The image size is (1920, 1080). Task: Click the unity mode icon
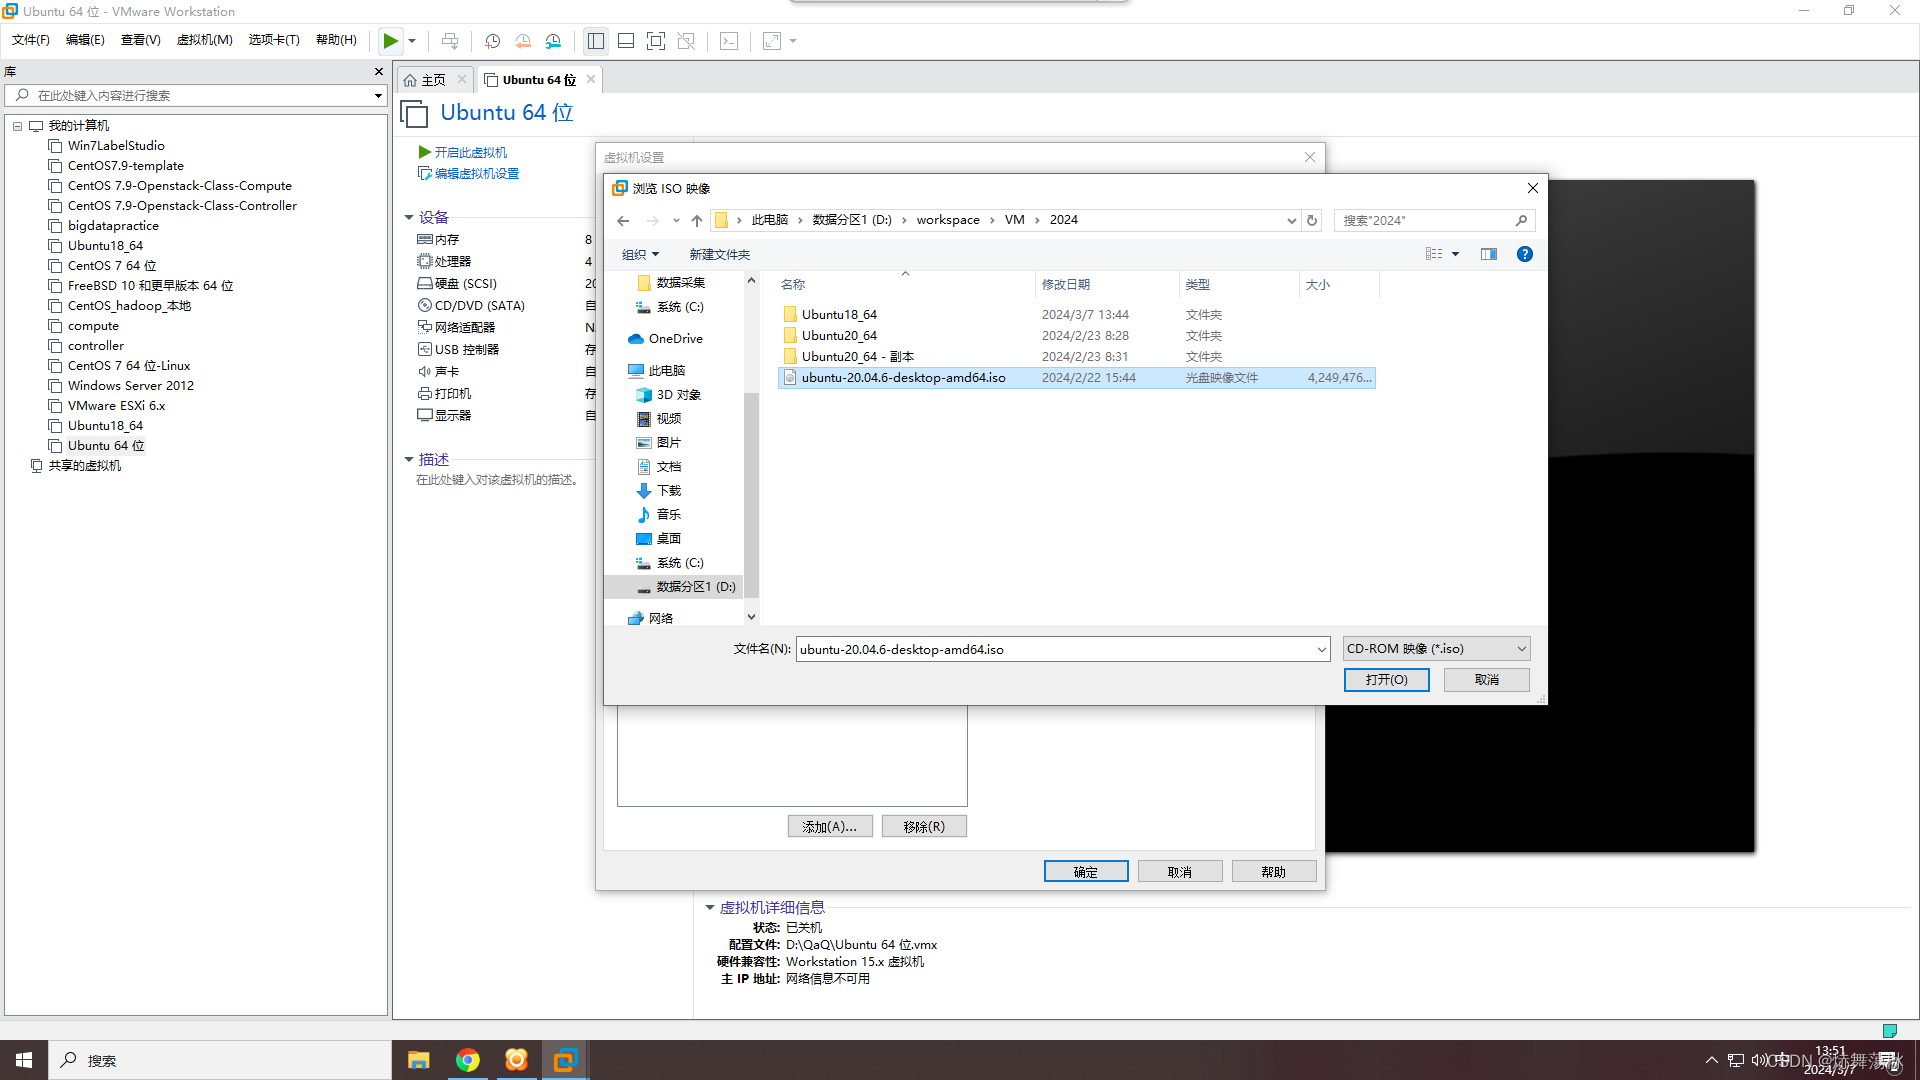tap(686, 41)
